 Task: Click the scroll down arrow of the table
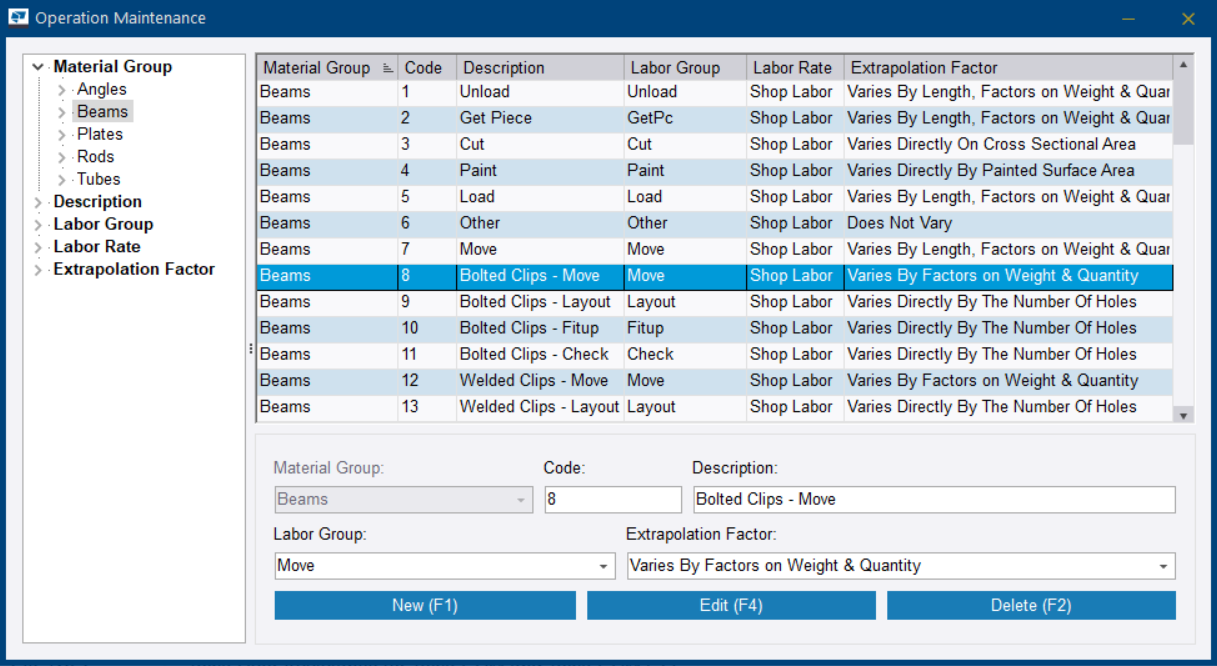pyautogui.click(x=1183, y=414)
